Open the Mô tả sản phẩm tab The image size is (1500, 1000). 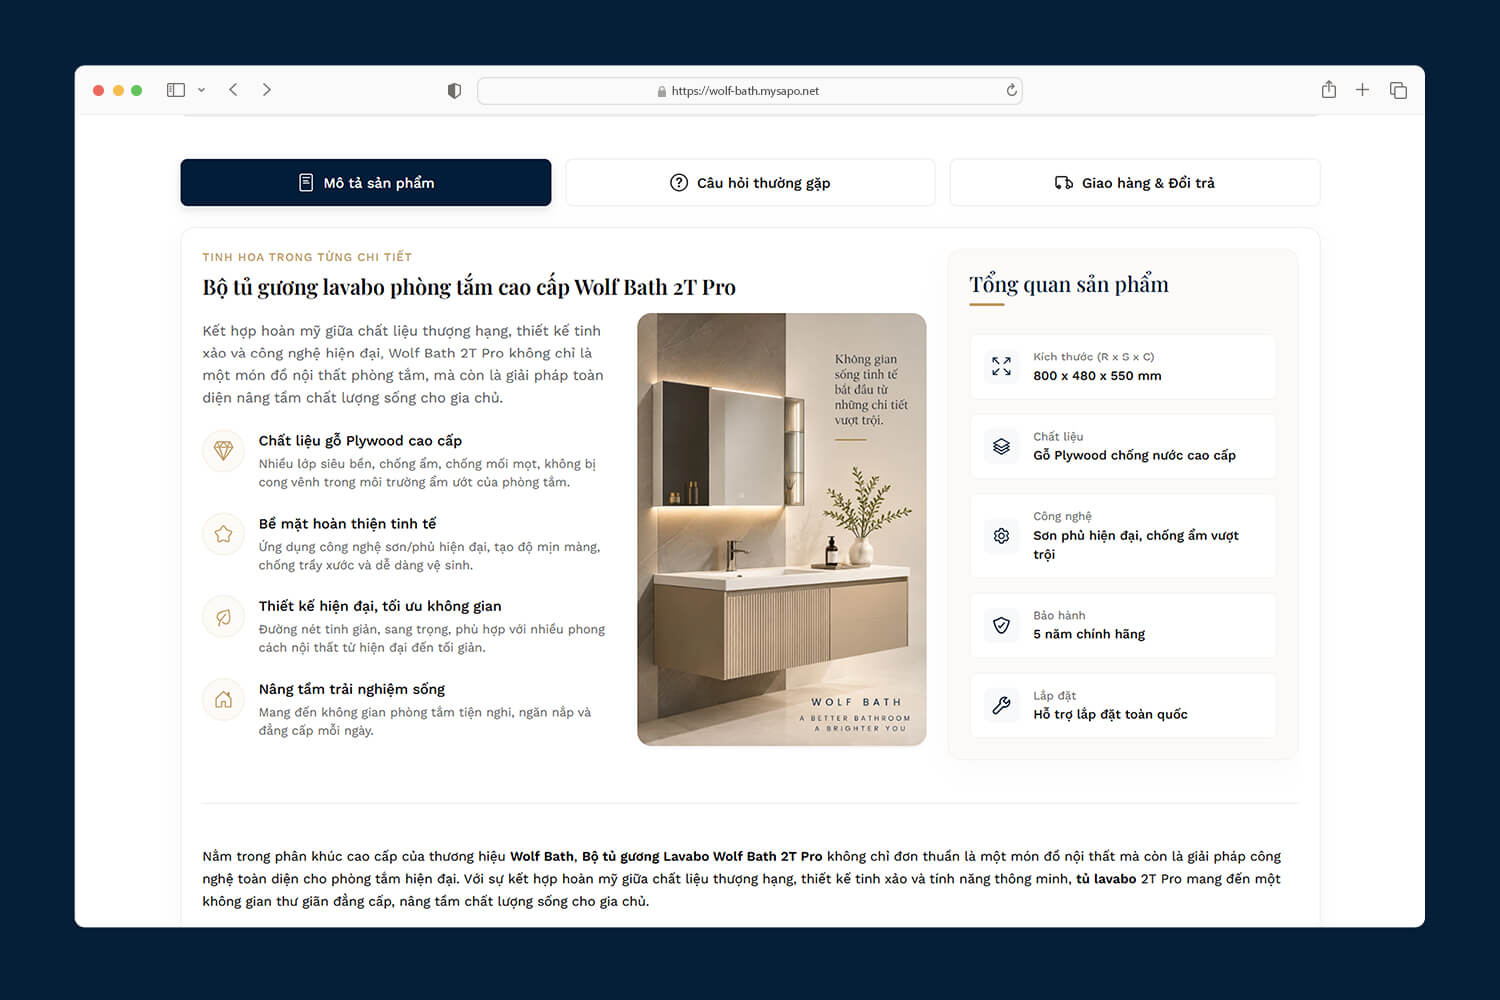click(366, 183)
